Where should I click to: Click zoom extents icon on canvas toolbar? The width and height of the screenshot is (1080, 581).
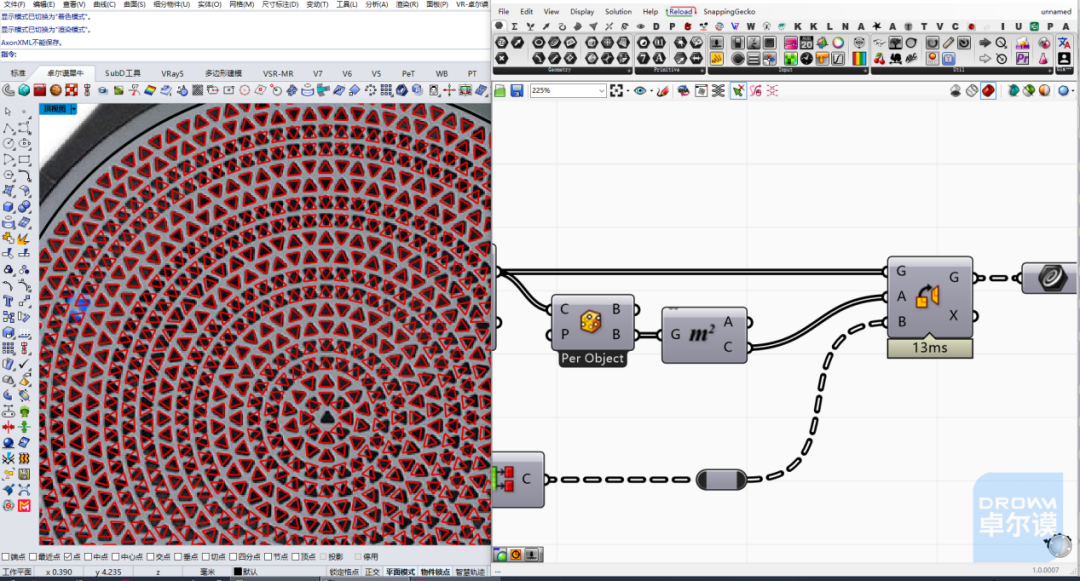616,90
